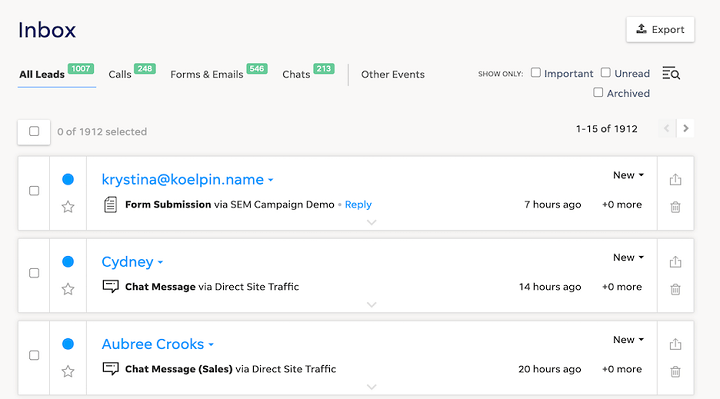
Task: Go to the Other Events tab
Action: [393, 74]
